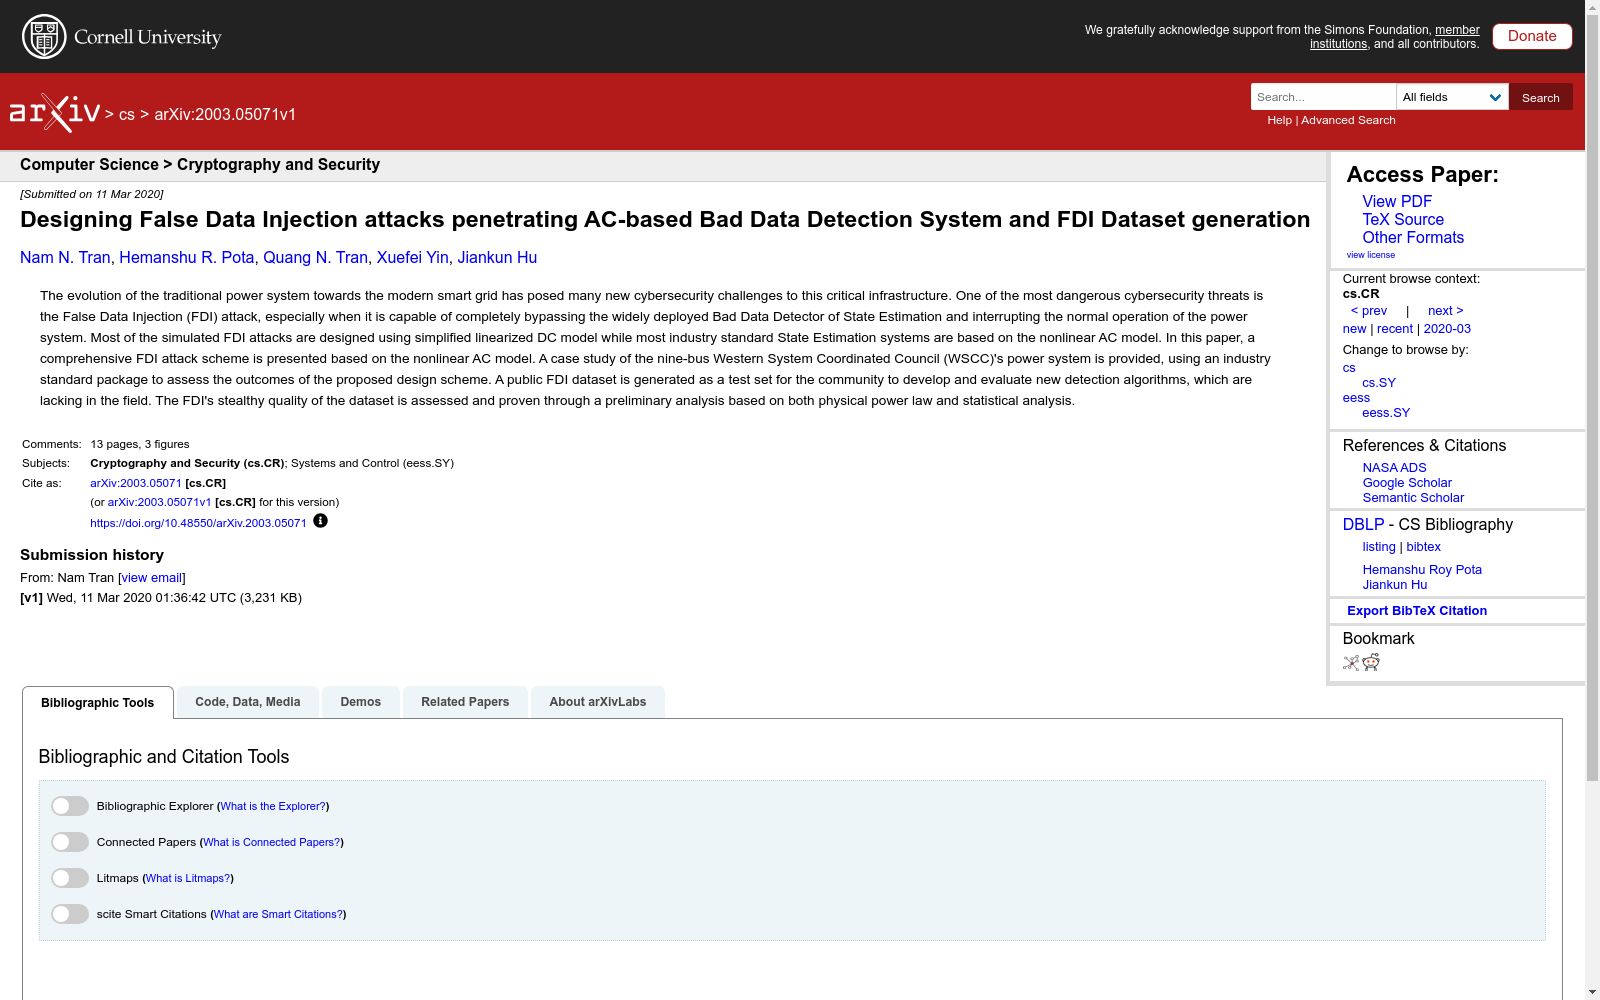Click the view email link
1600x1000 pixels.
pos(152,578)
